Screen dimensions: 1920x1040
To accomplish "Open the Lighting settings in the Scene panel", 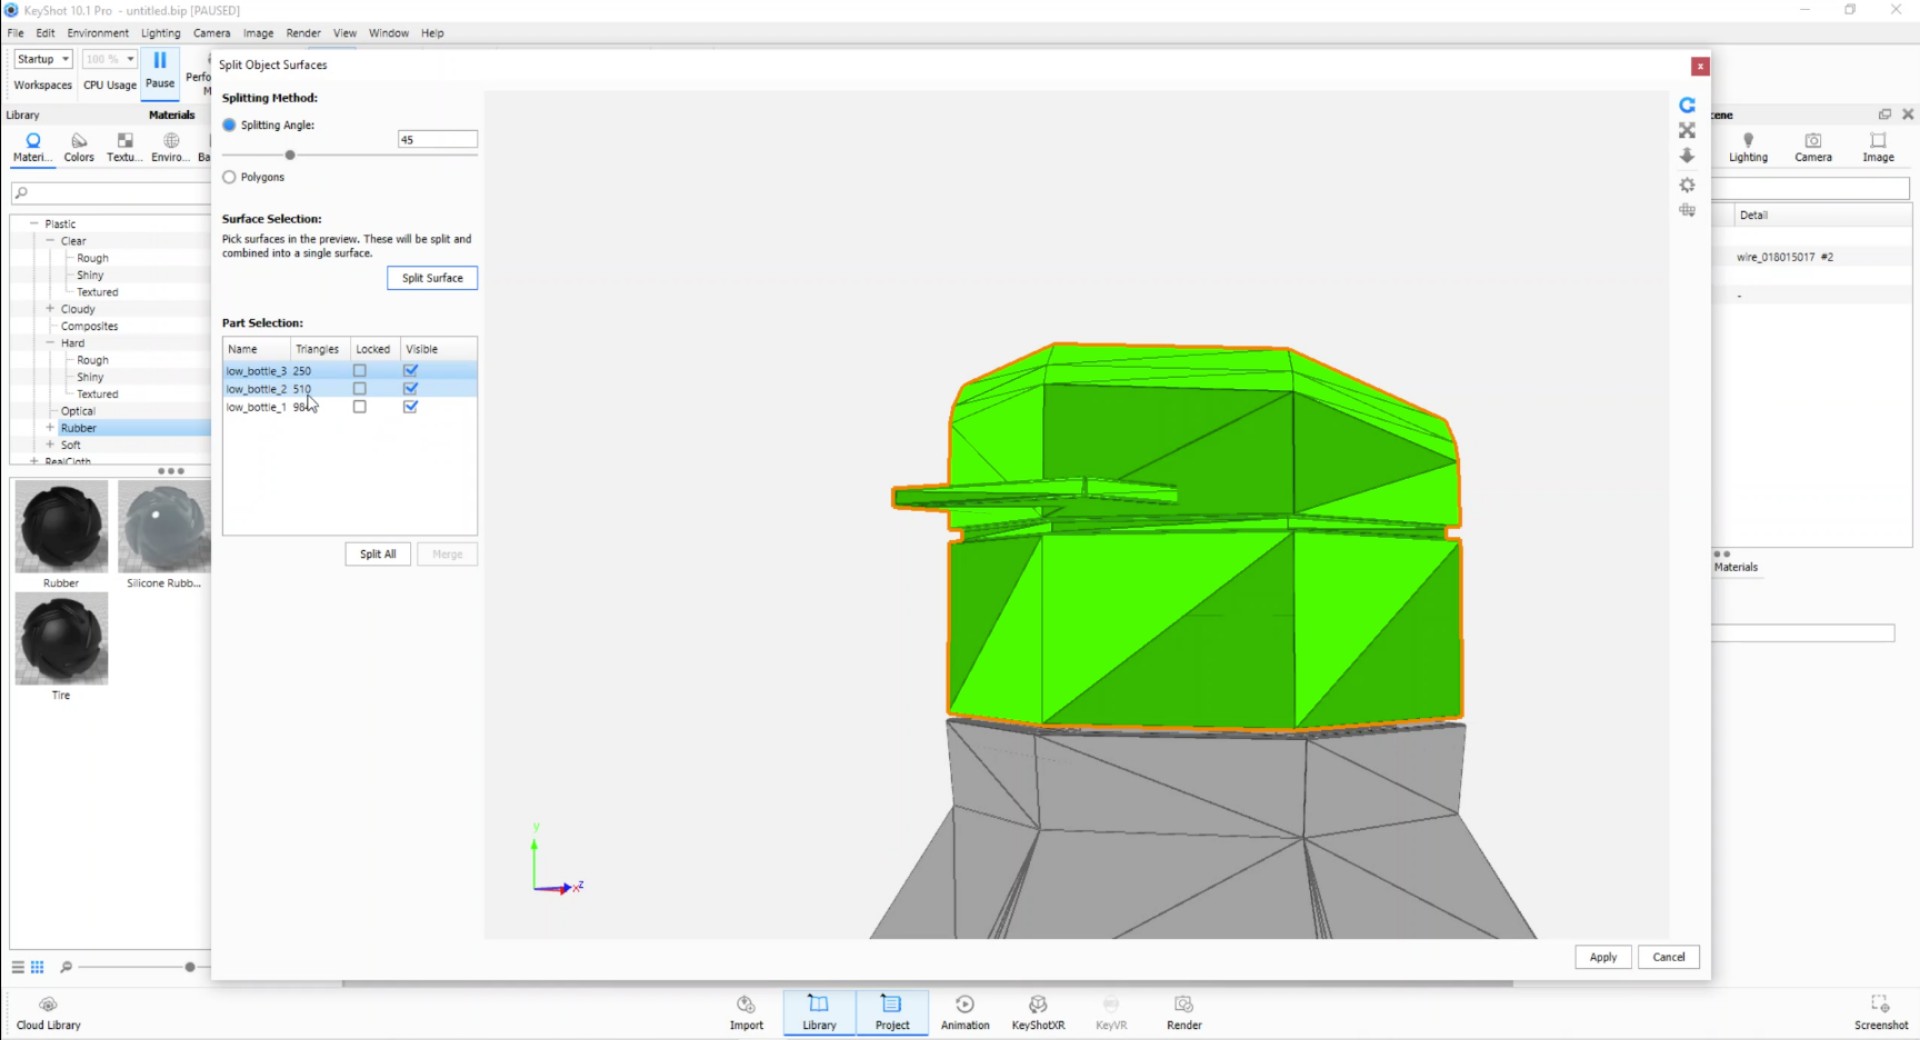I will (x=1748, y=146).
